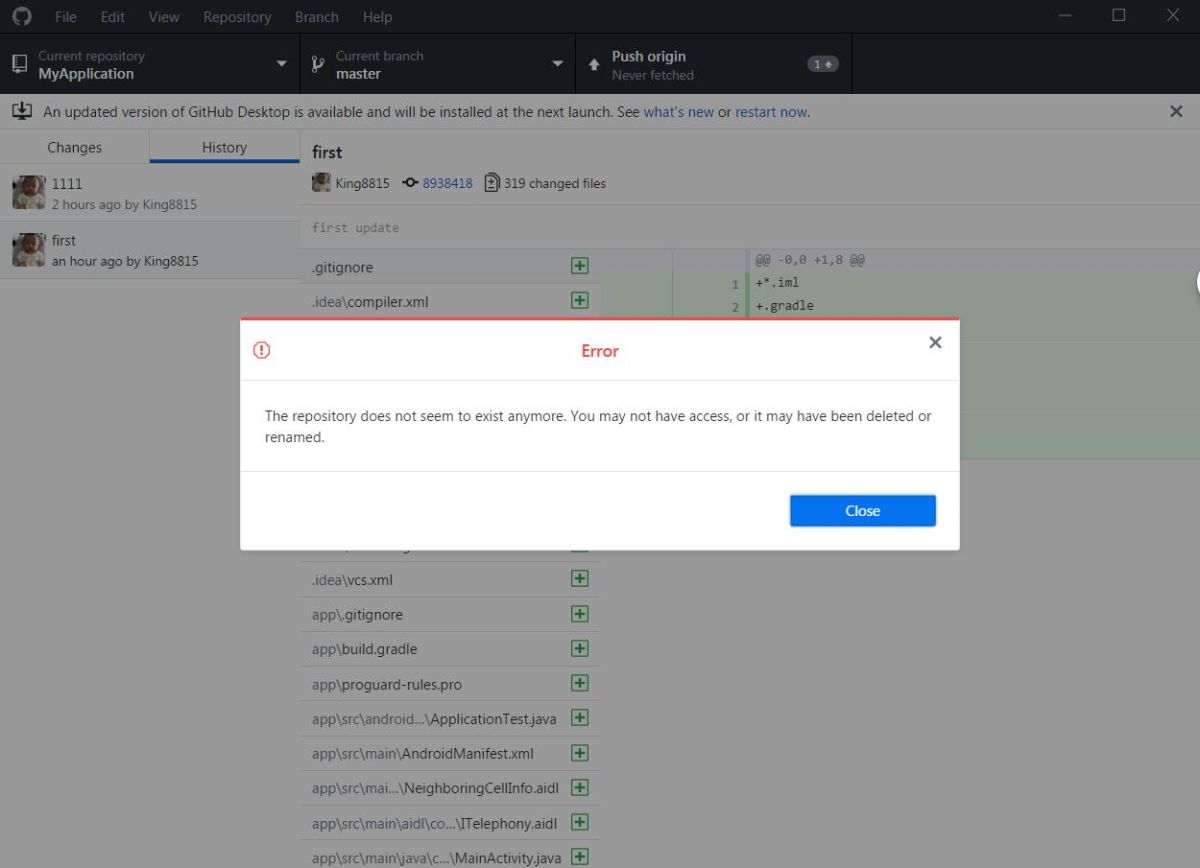The height and width of the screenshot is (868, 1200).
Task: Click the restart now link
Action: click(x=771, y=112)
